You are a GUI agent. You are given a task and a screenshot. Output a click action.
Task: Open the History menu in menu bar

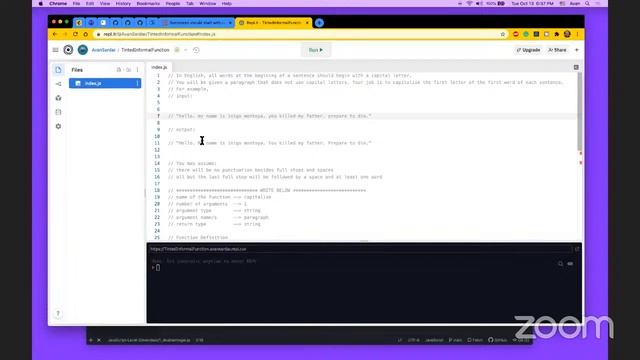pyautogui.click(x=123, y=3)
